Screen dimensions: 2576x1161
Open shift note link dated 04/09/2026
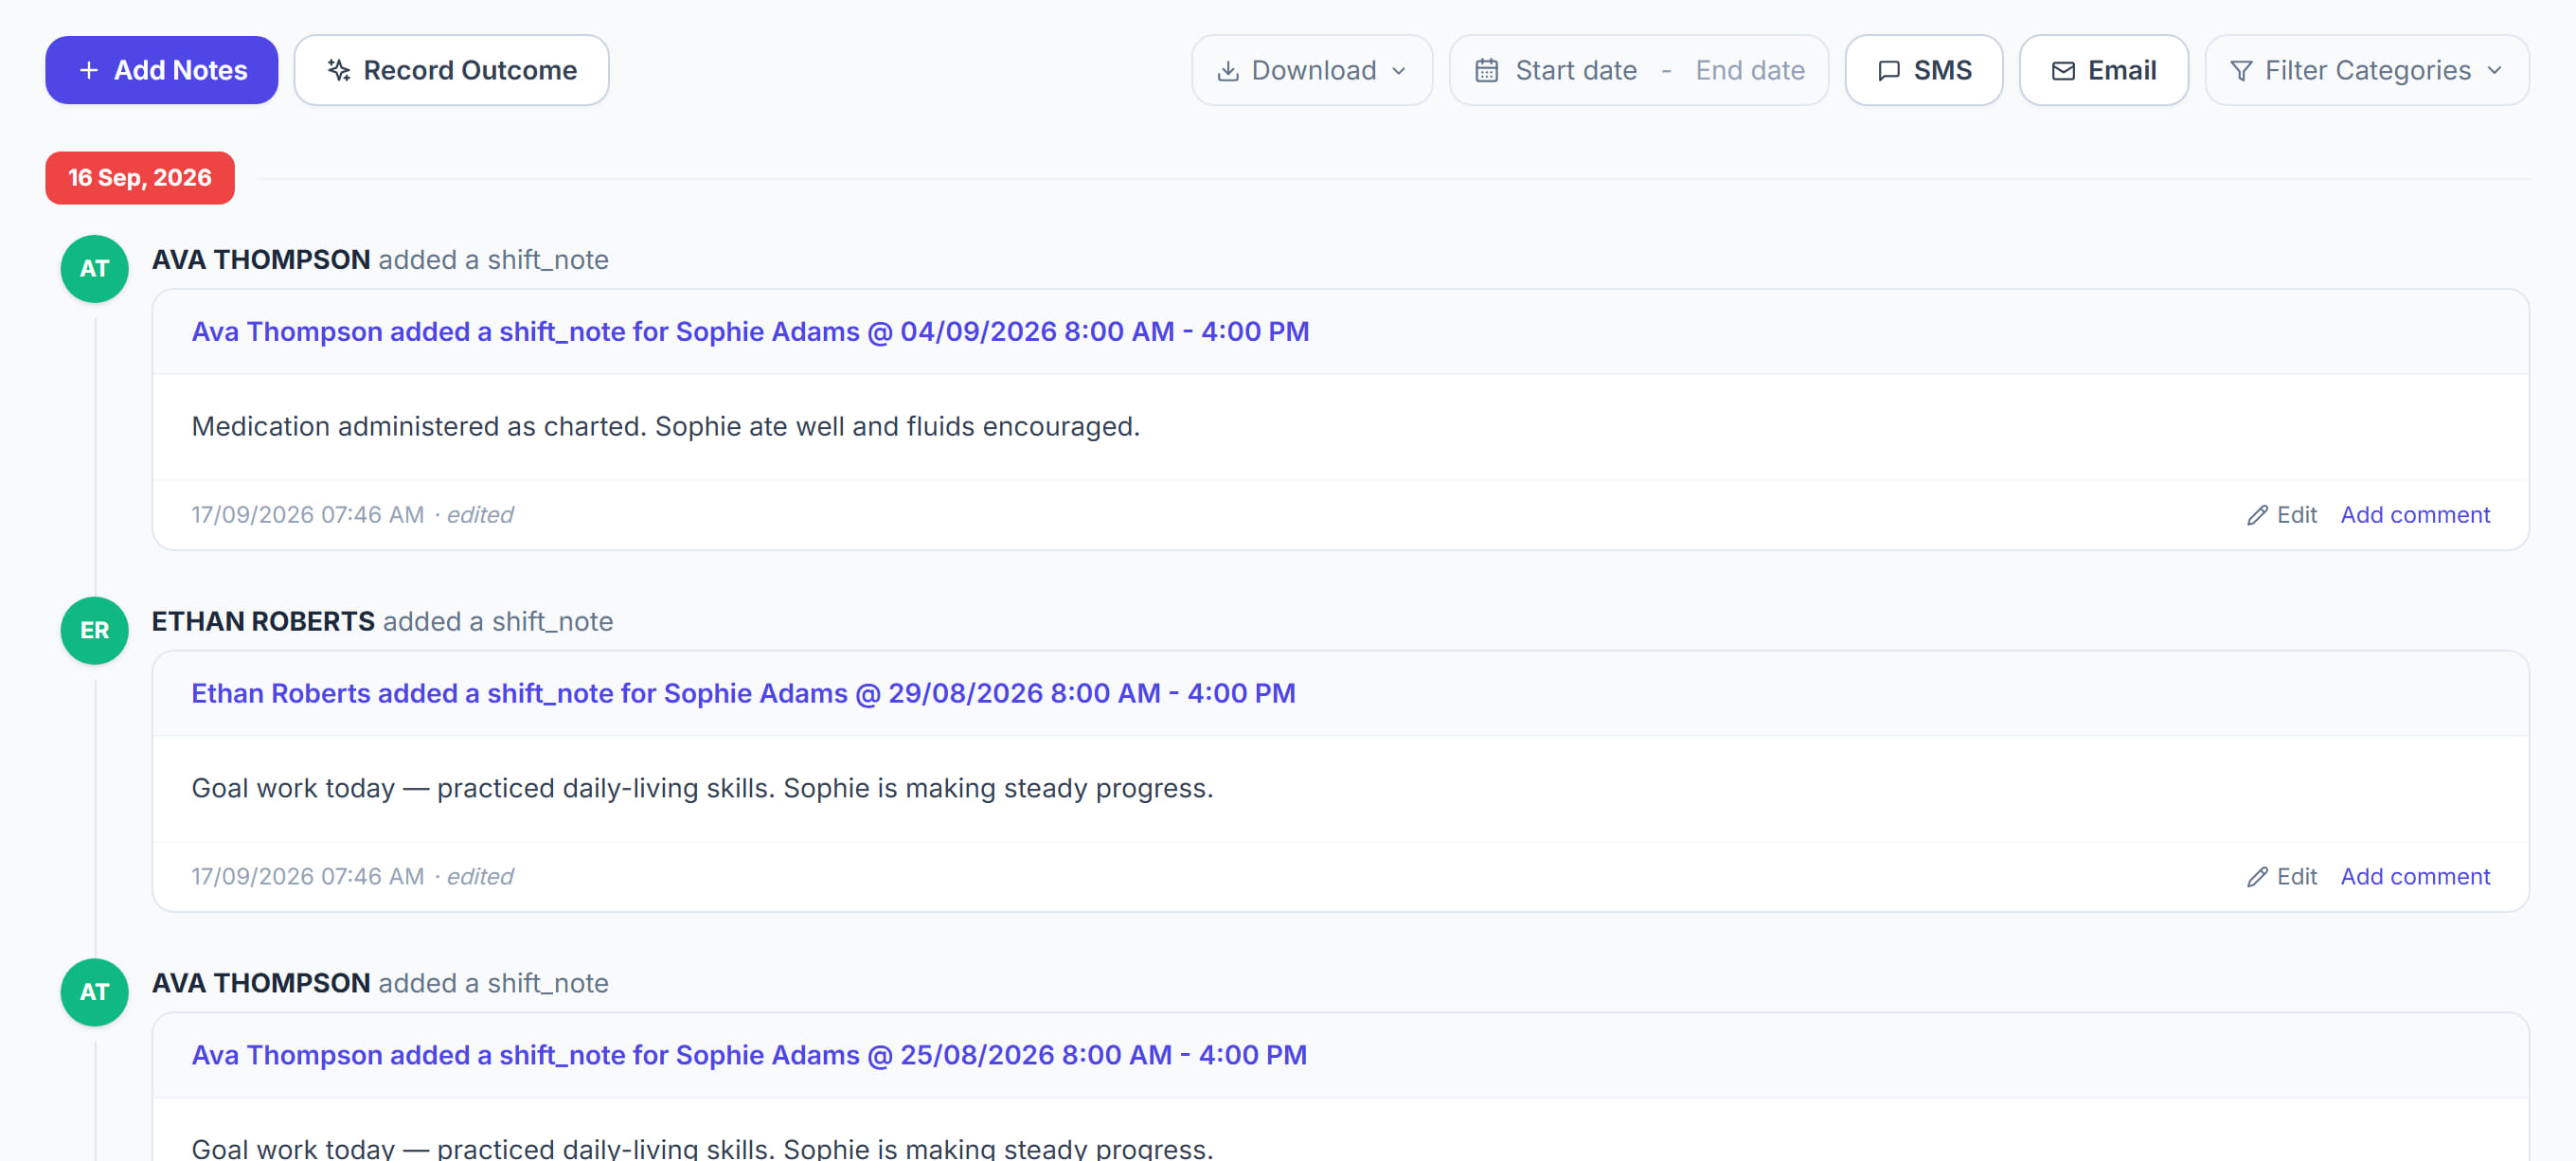750,331
